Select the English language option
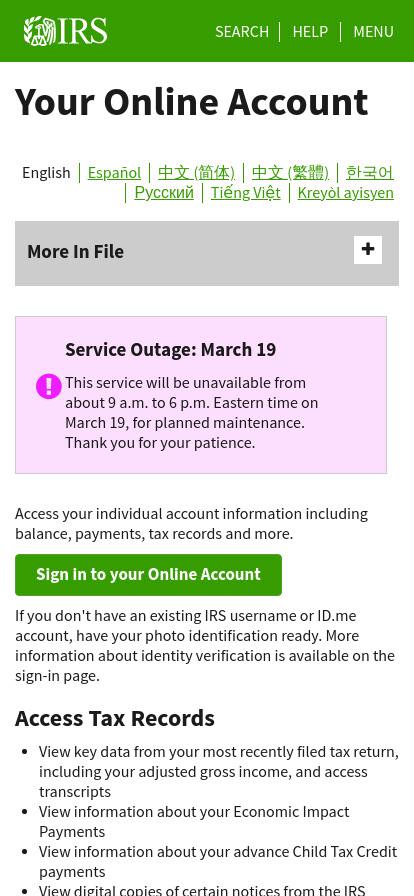Image resolution: width=414 pixels, height=896 pixels. tap(46, 173)
